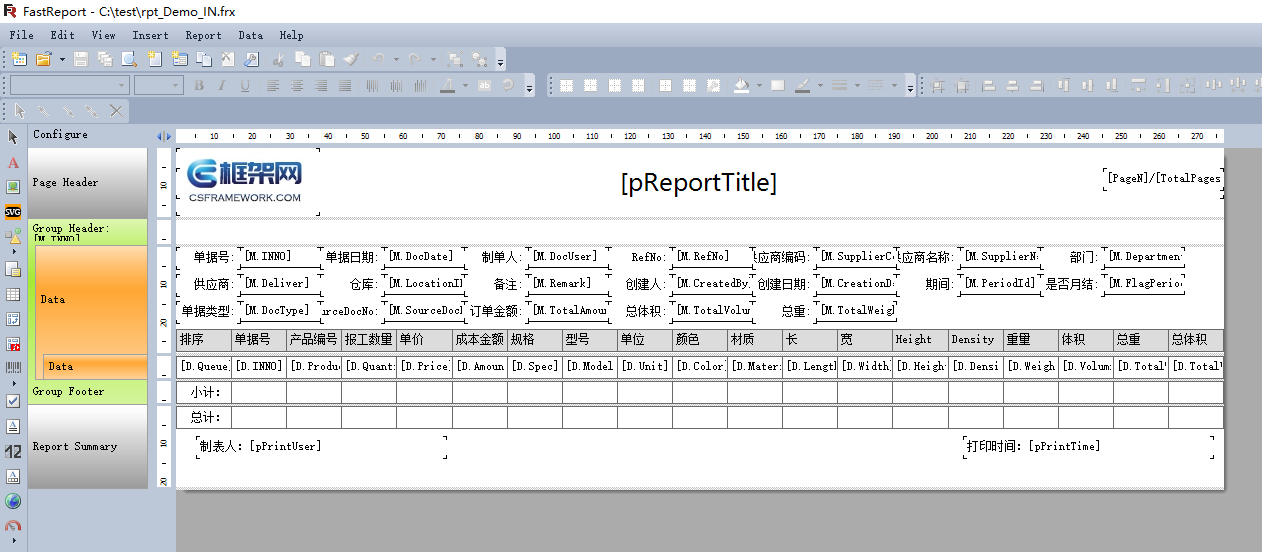Open the font size combo box
1262x552 pixels.
point(158,85)
